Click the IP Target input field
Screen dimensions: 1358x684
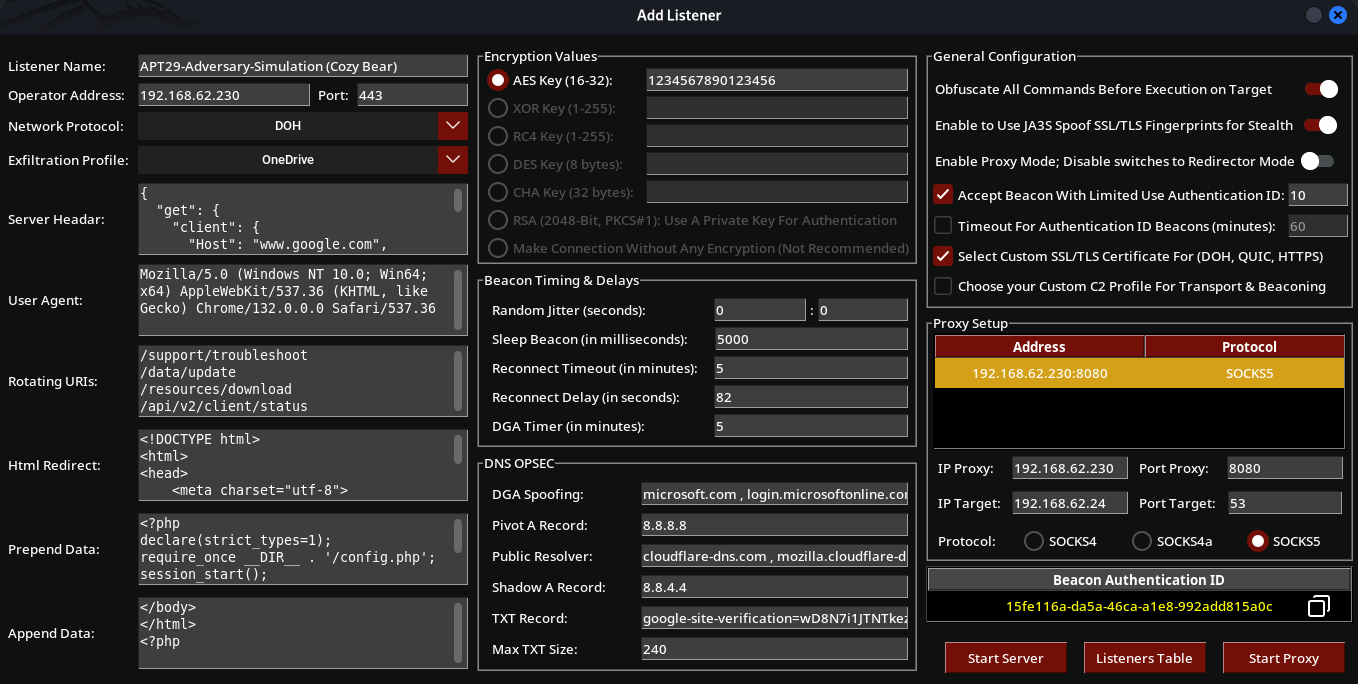pyautogui.click(x=1070, y=503)
